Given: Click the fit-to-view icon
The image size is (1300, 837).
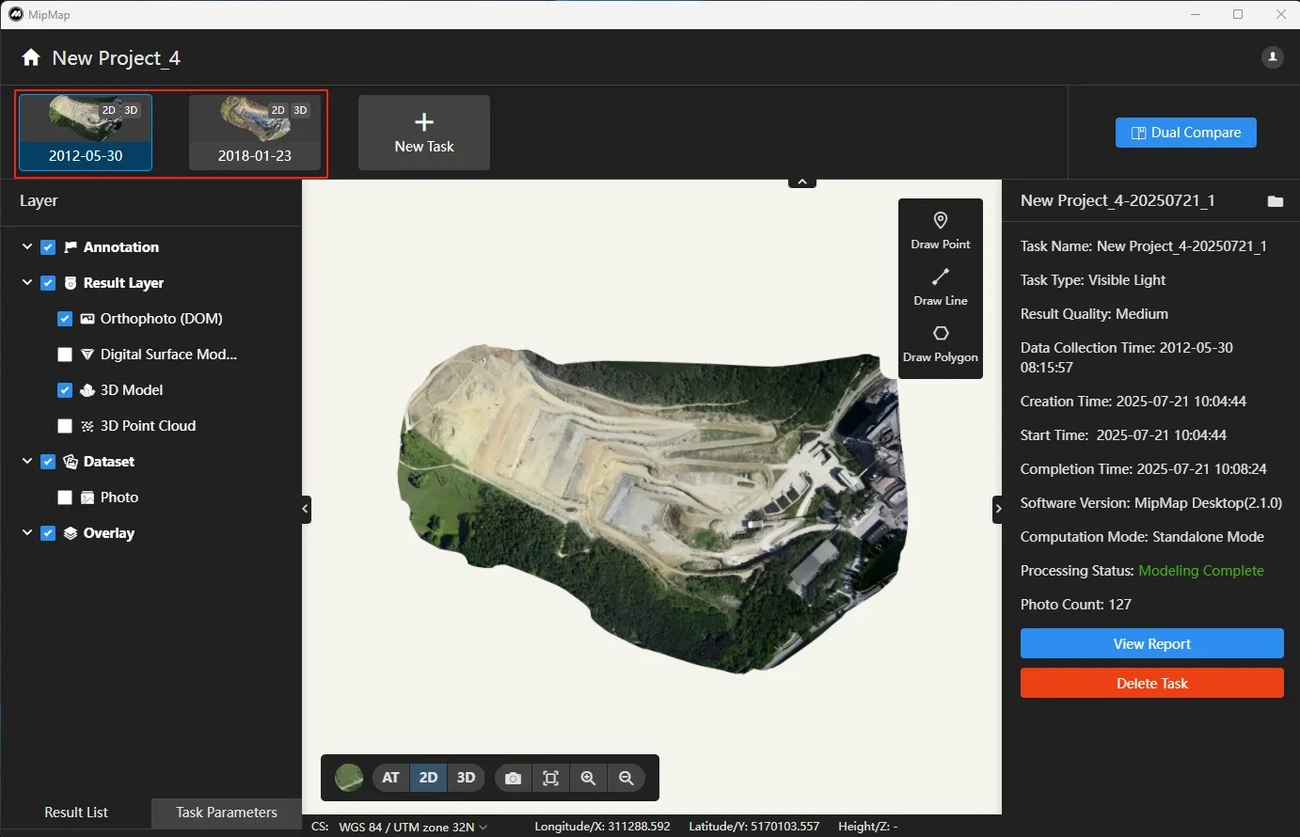Looking at the screenshot, I should pyautogui.click(x=550, y=778).
